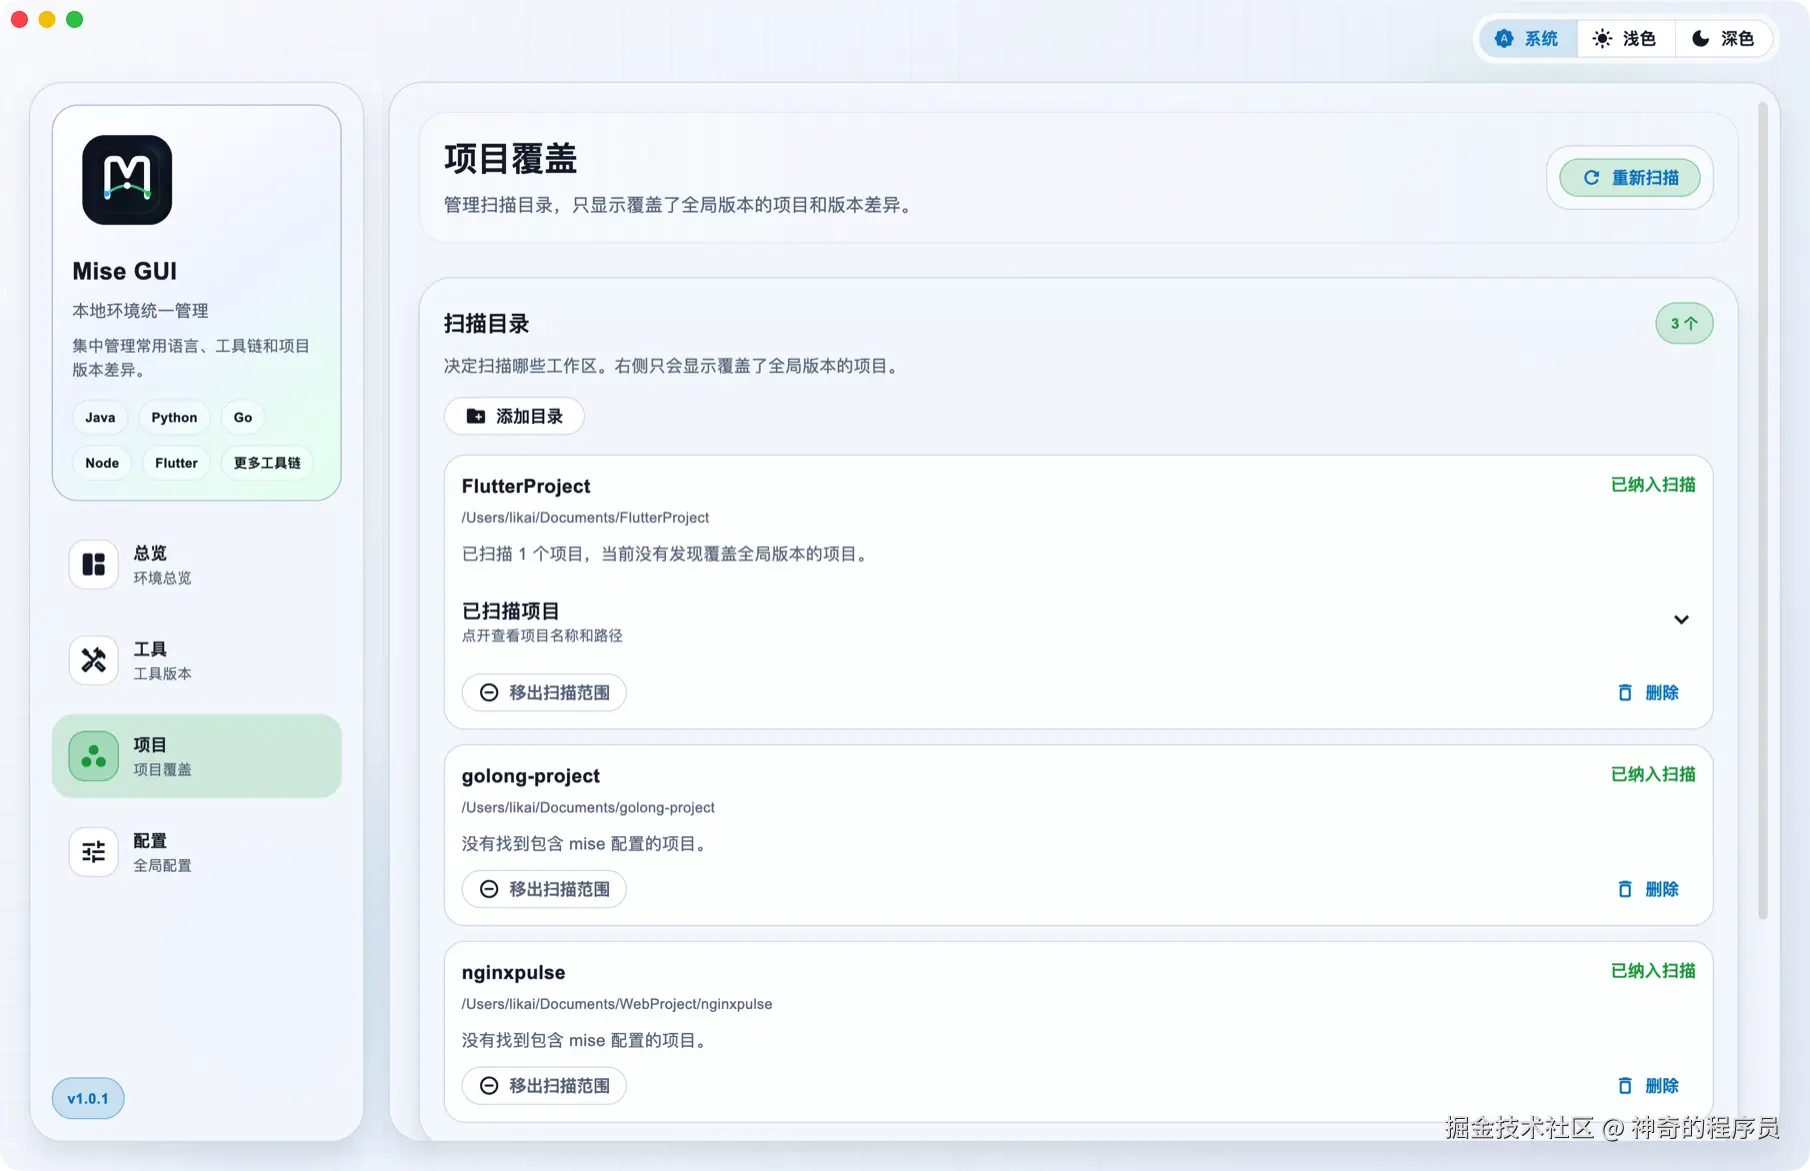The height and width of the screenshot is (1171, 1810).
Task: Click path /Users/likai/Documents/golong-project
Action: point(588,808)
